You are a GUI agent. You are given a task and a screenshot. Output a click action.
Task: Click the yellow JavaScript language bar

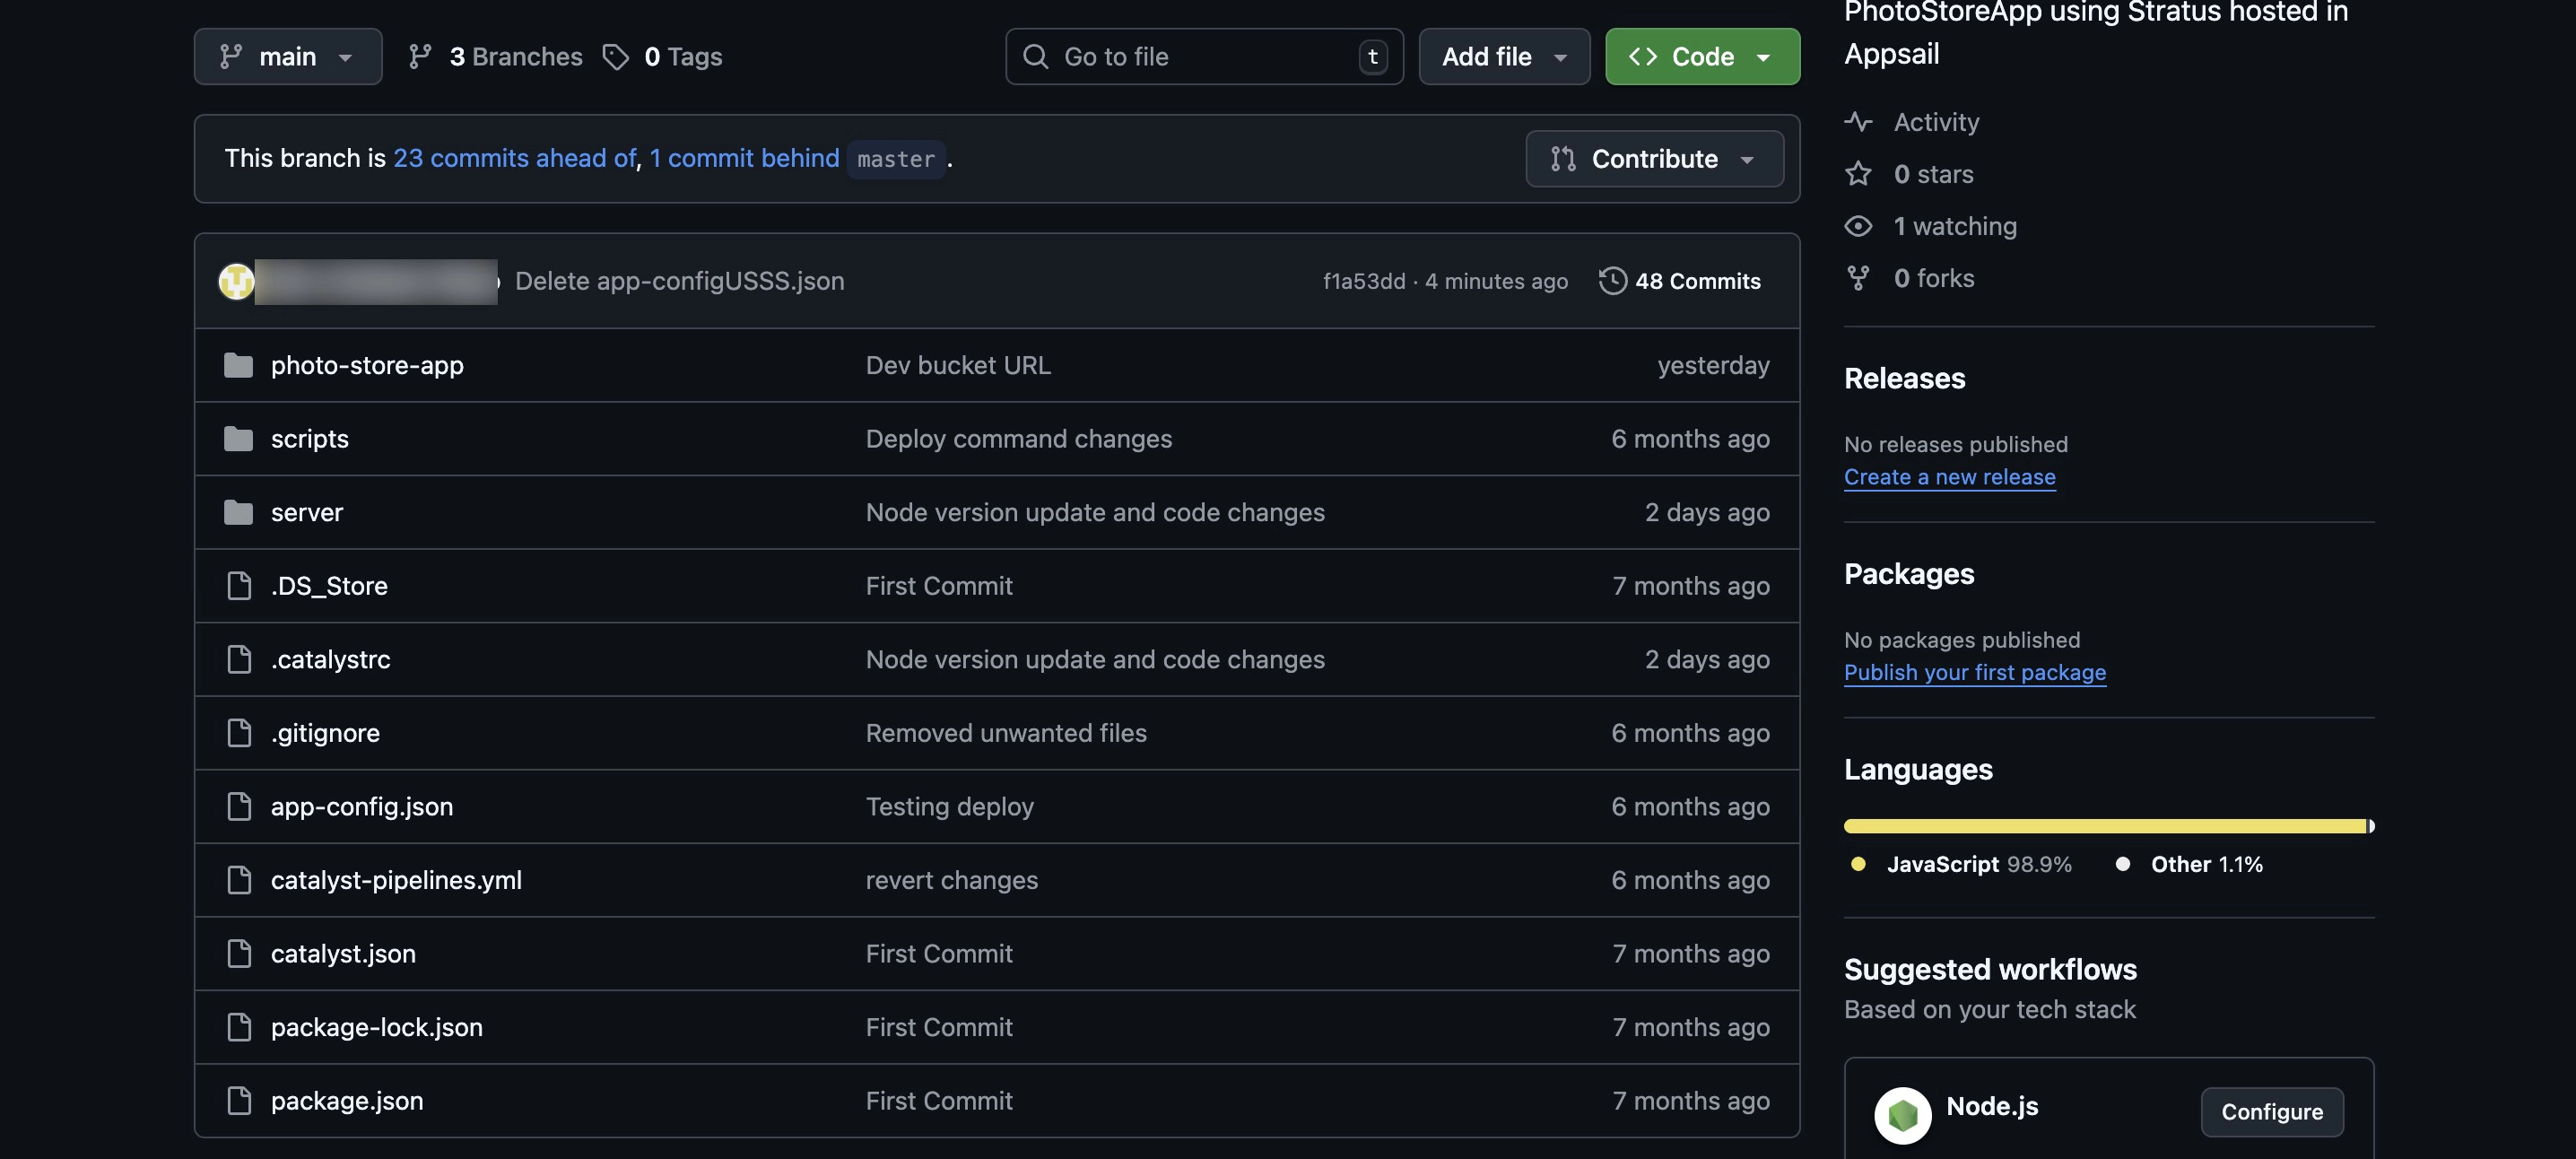(2104, 826)
